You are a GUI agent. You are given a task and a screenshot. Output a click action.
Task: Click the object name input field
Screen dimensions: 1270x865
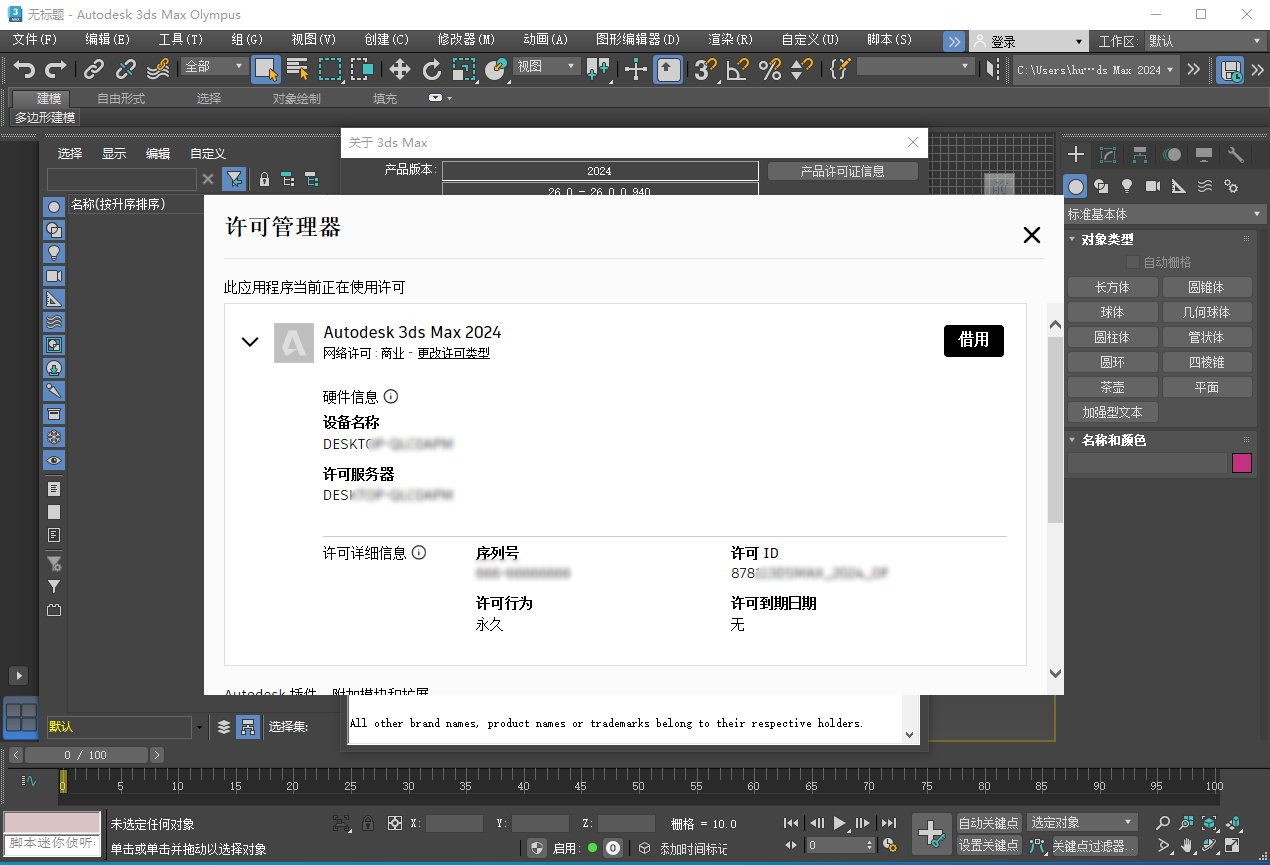click(x=1147, y=463)
